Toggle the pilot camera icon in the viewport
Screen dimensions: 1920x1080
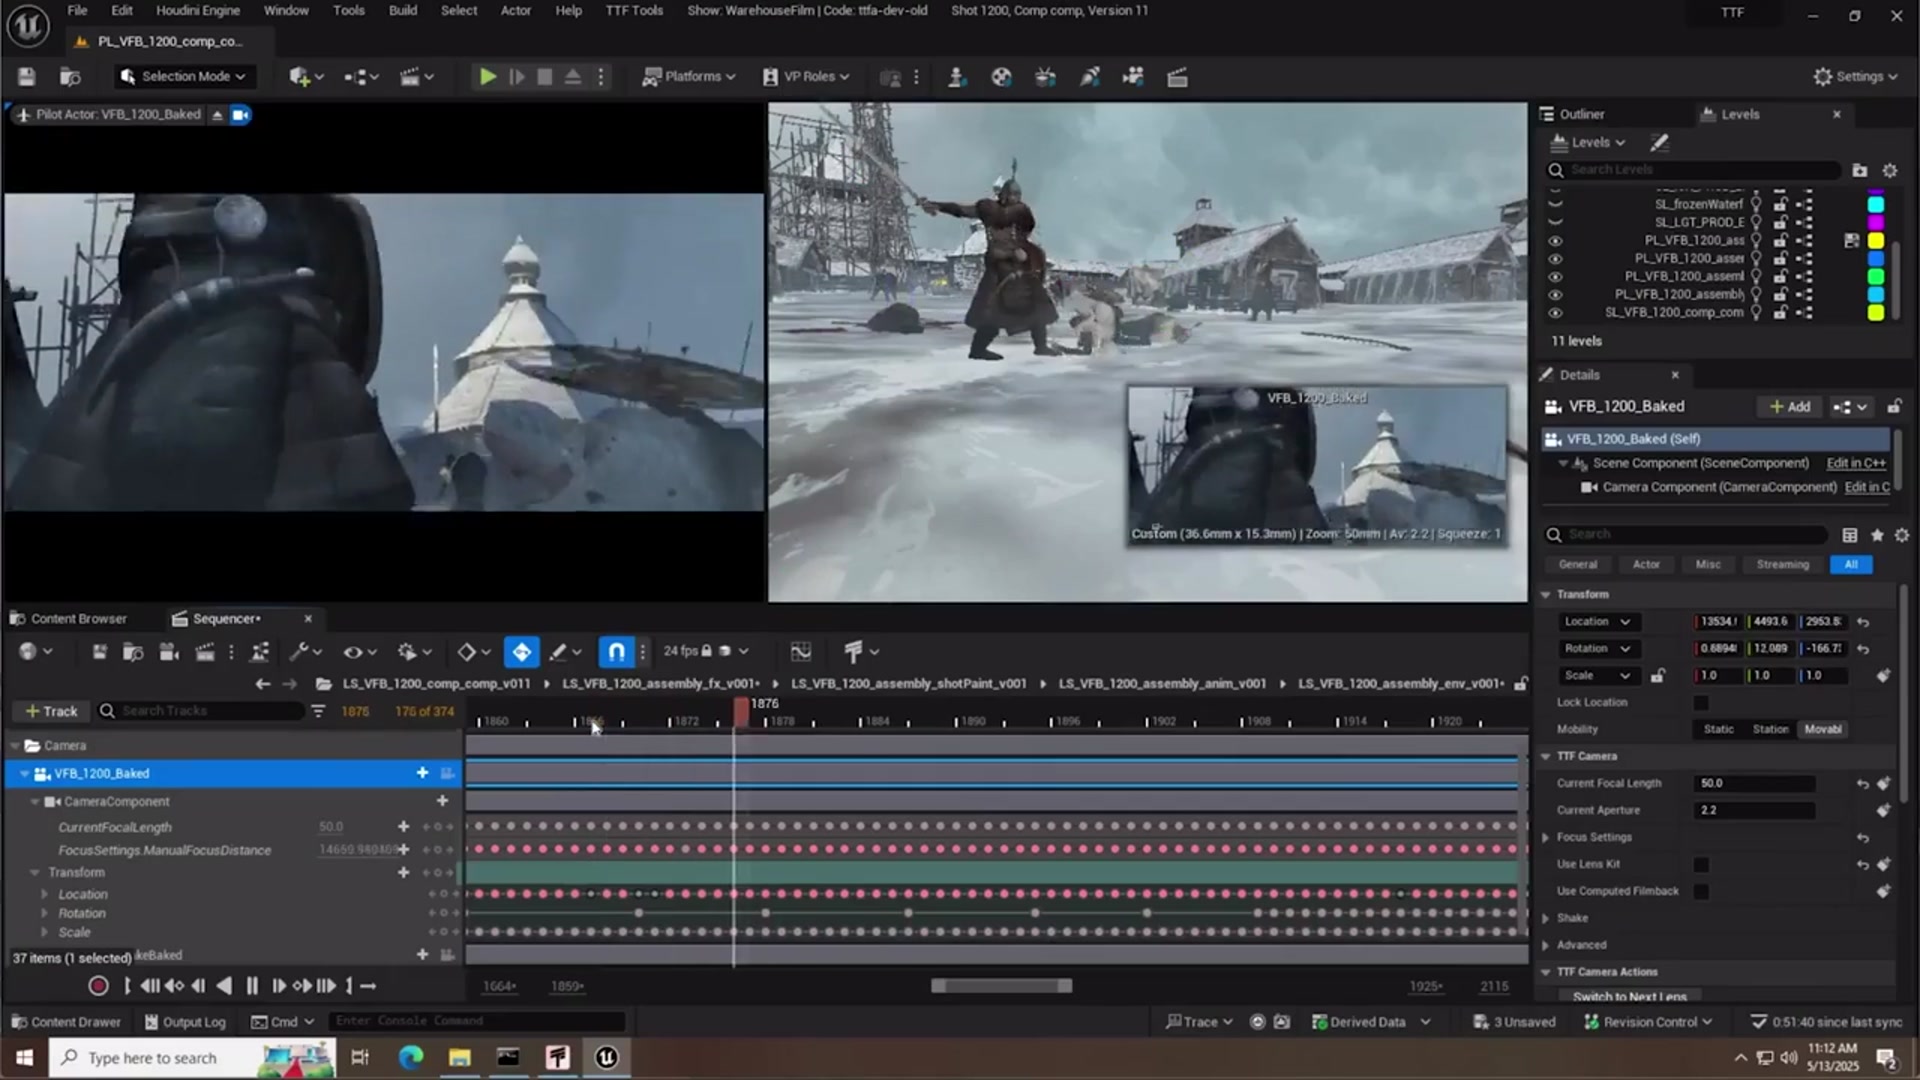click(240, 115)
